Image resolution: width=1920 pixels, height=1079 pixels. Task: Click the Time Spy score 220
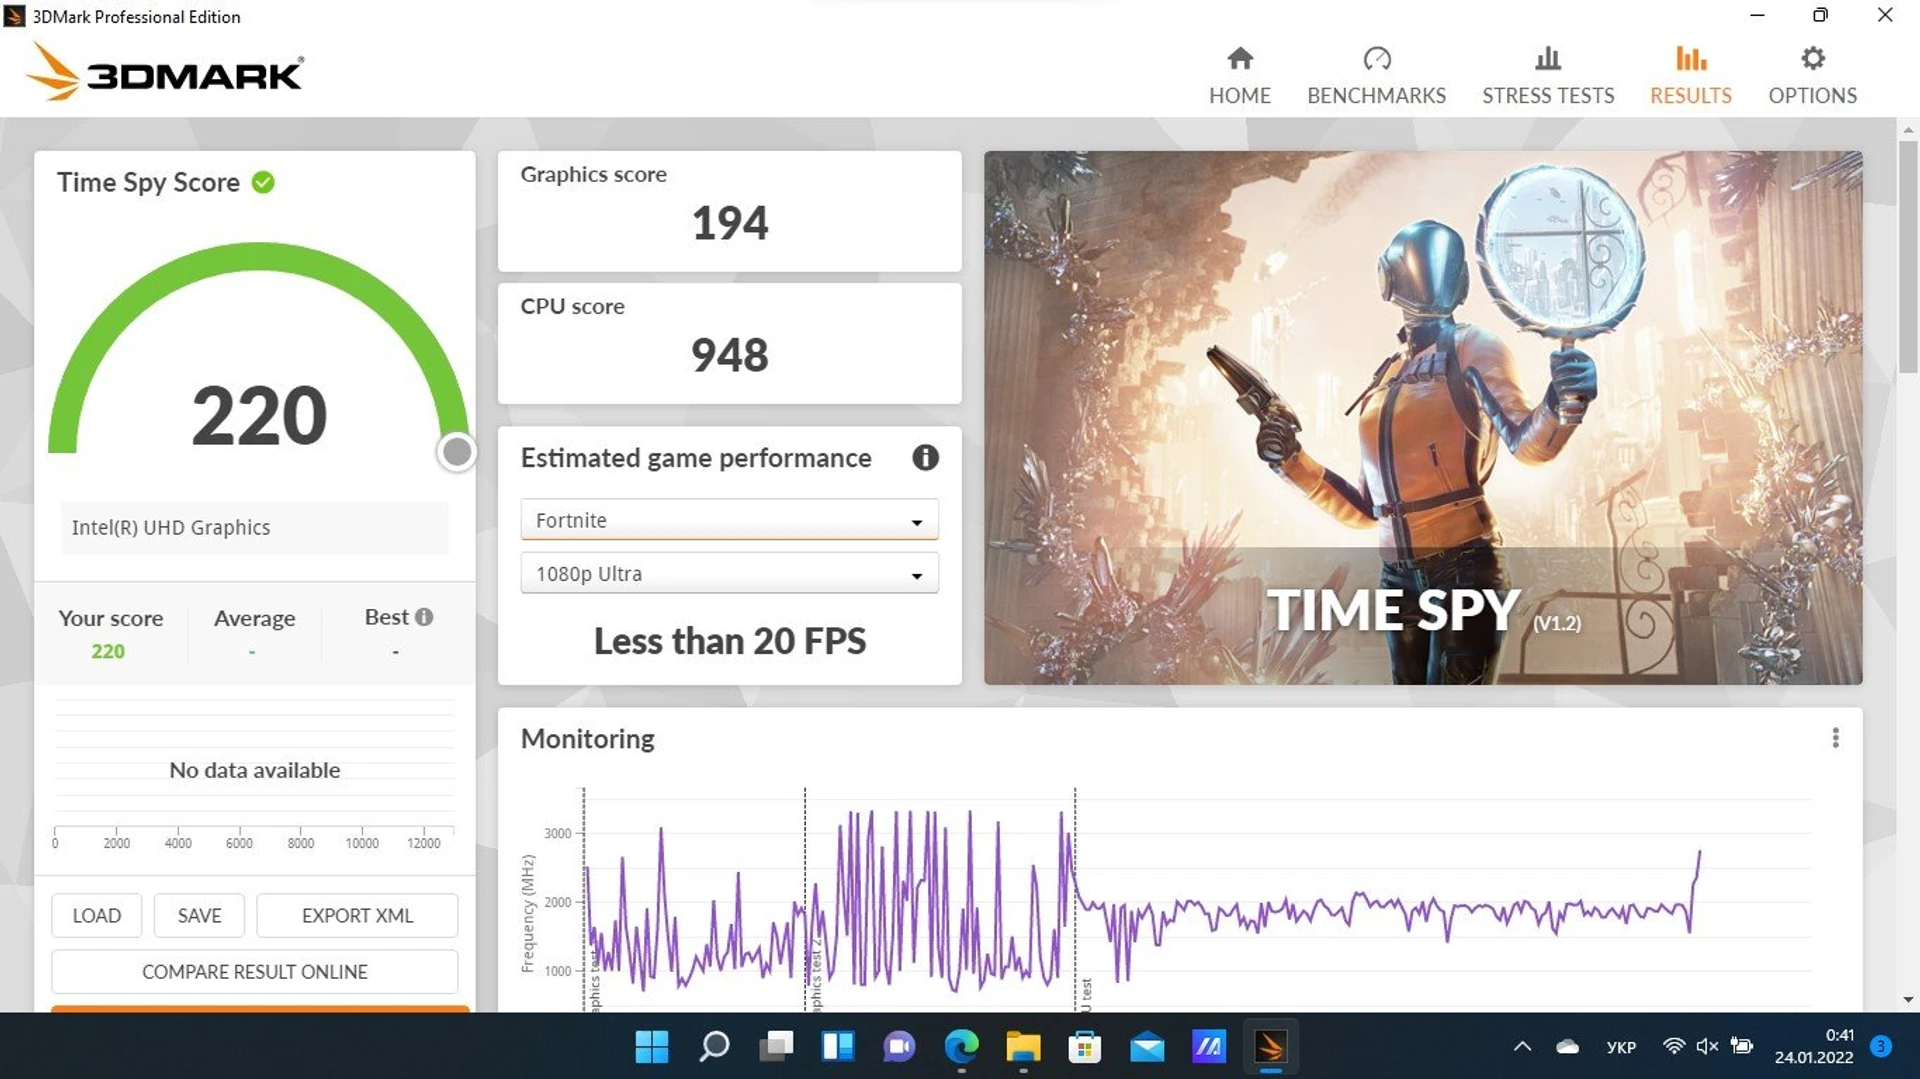(x=259, y=415)
